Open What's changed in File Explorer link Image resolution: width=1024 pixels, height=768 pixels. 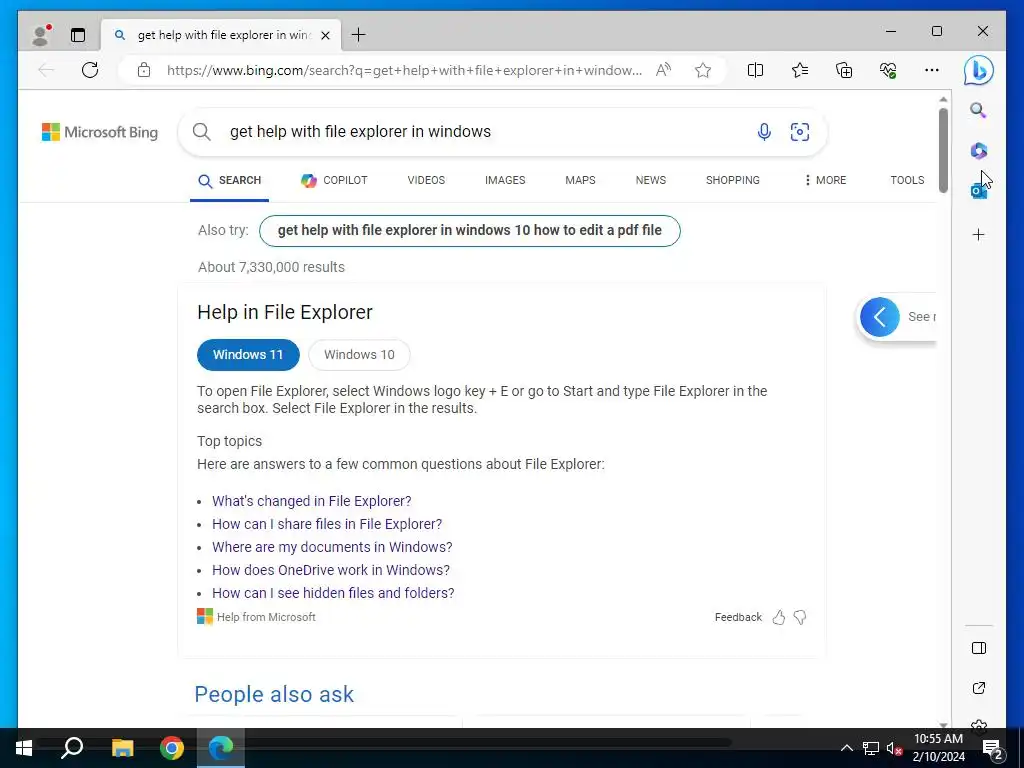[312, 501]
